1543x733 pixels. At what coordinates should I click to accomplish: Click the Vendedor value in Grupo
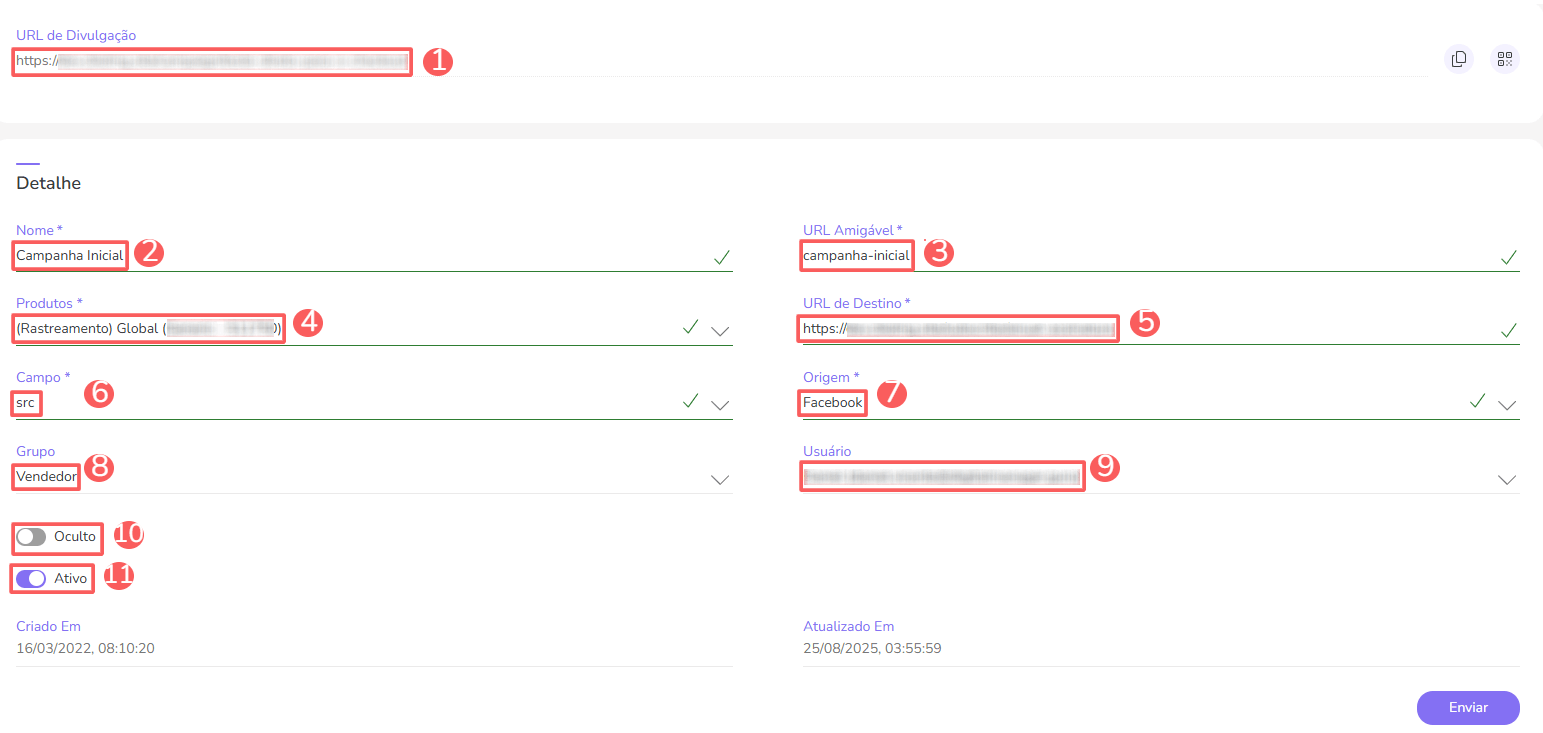[46, 477]
